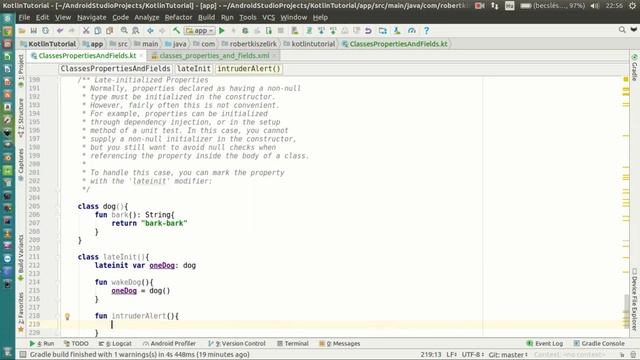Click the Open folder toolbar icon

(22, 31)
